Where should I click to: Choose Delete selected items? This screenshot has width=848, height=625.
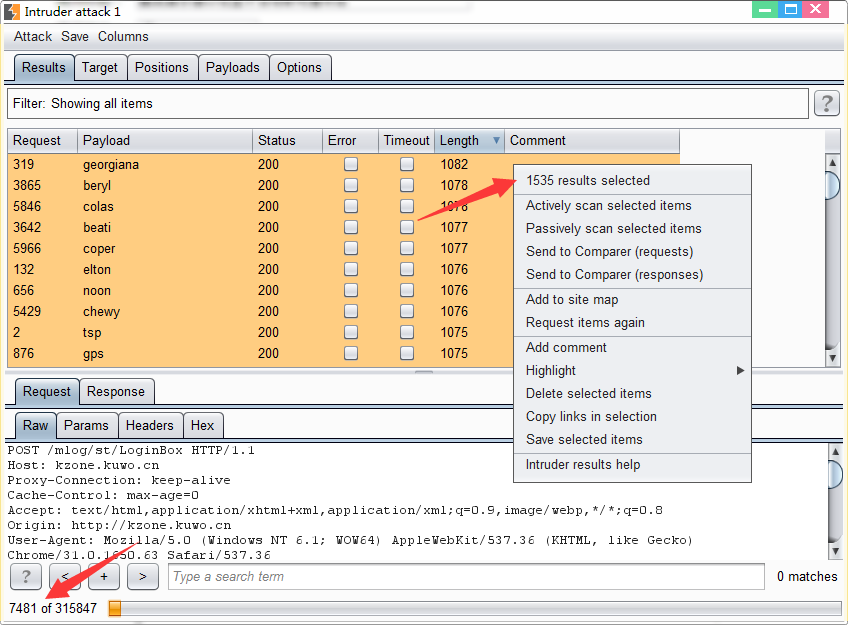632,394
